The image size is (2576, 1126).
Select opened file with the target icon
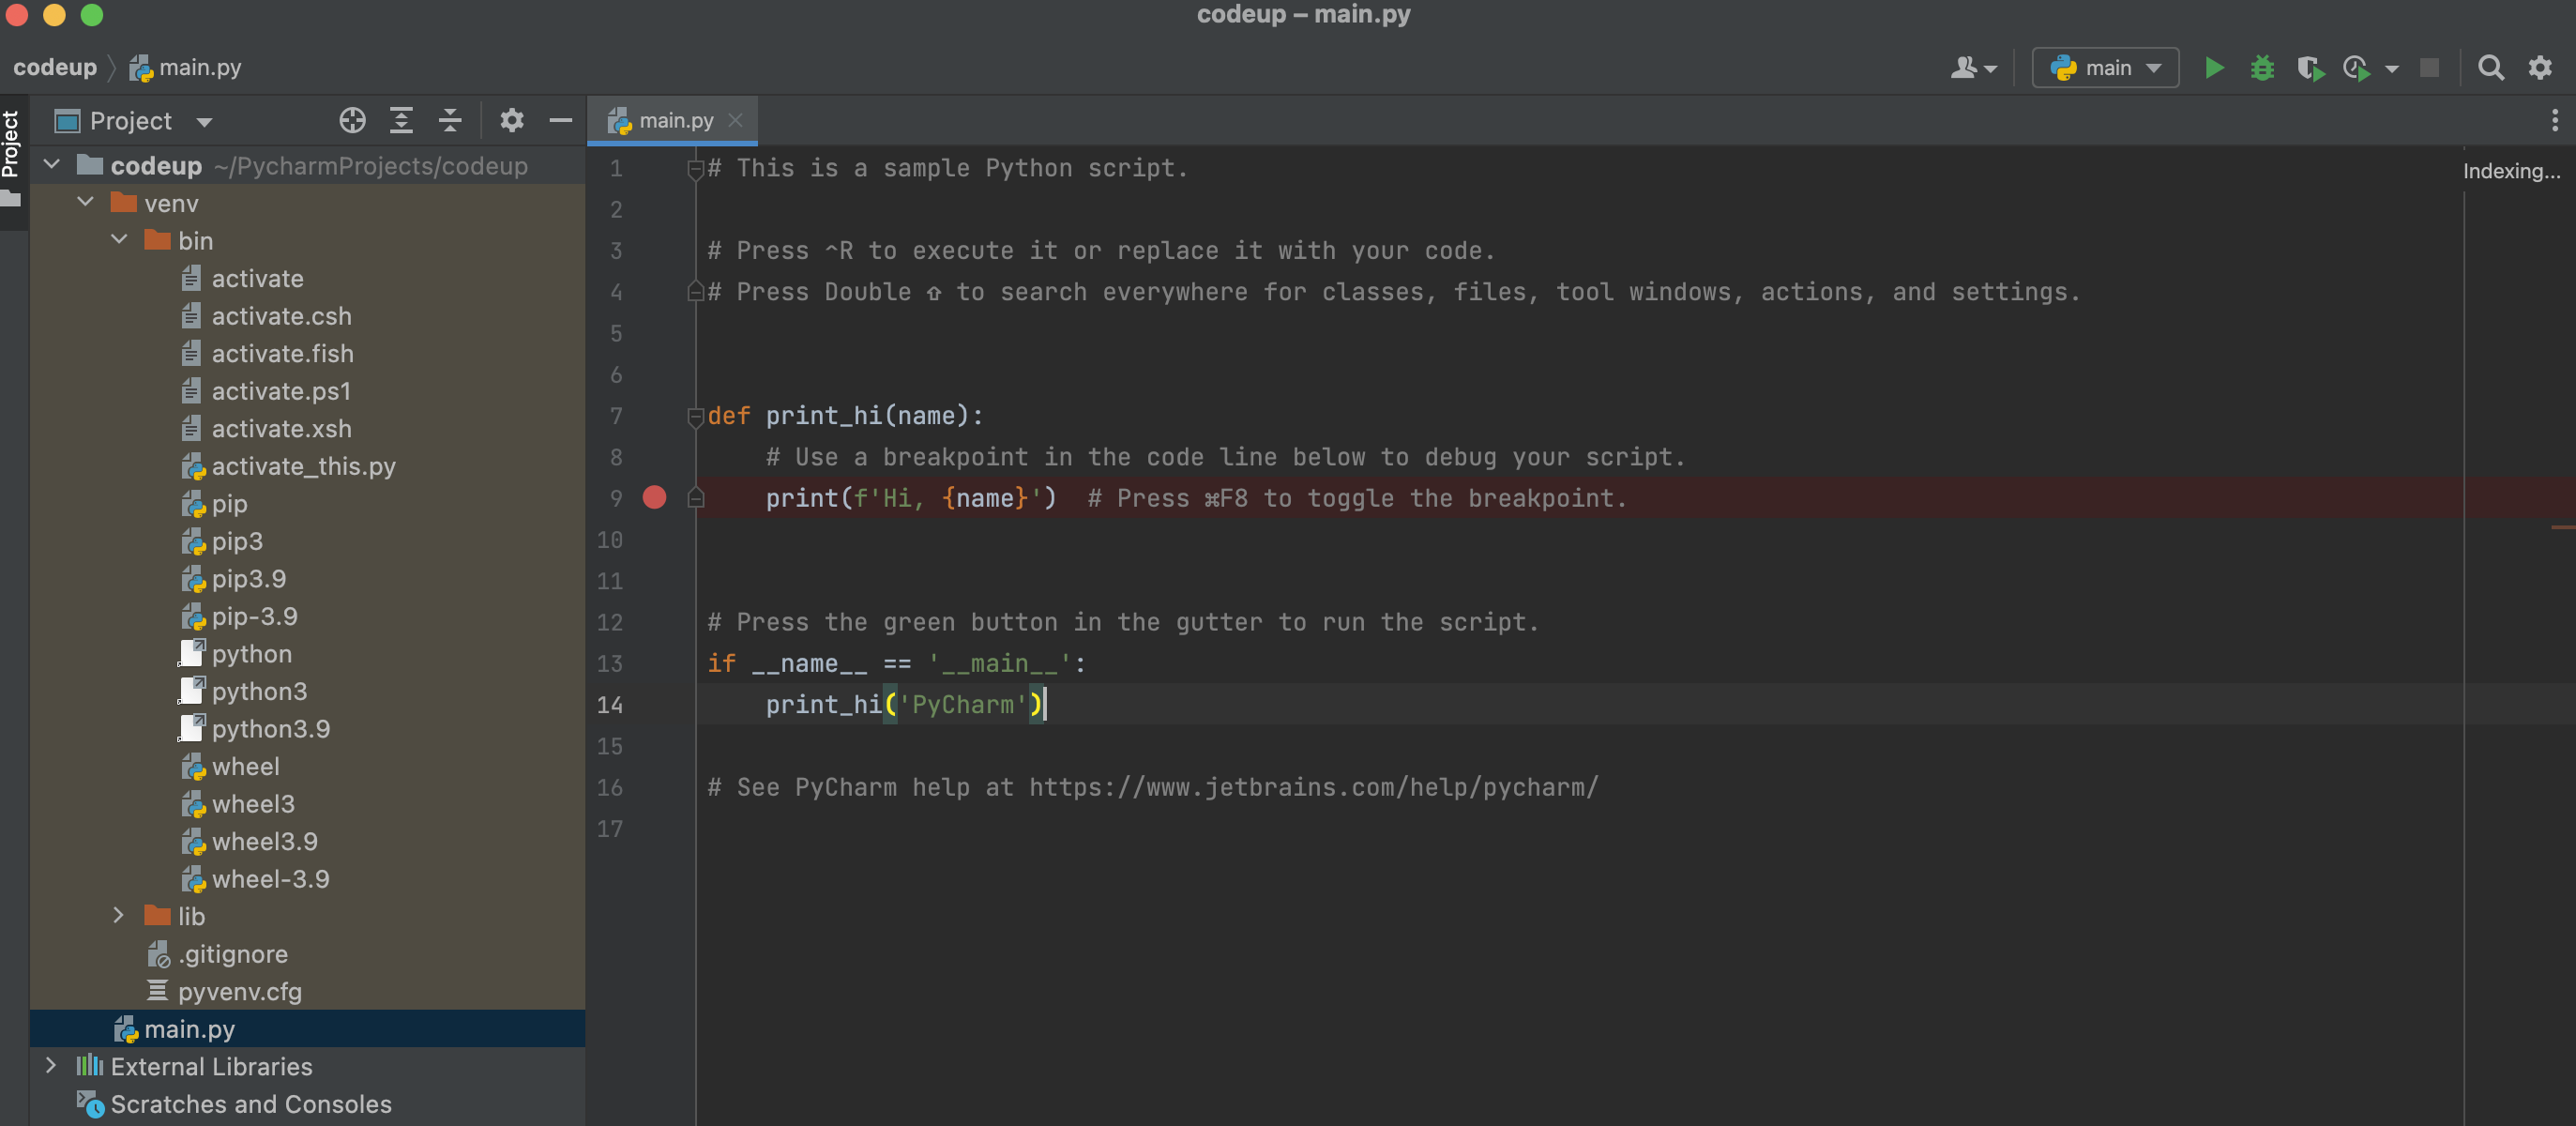point(352,121)
